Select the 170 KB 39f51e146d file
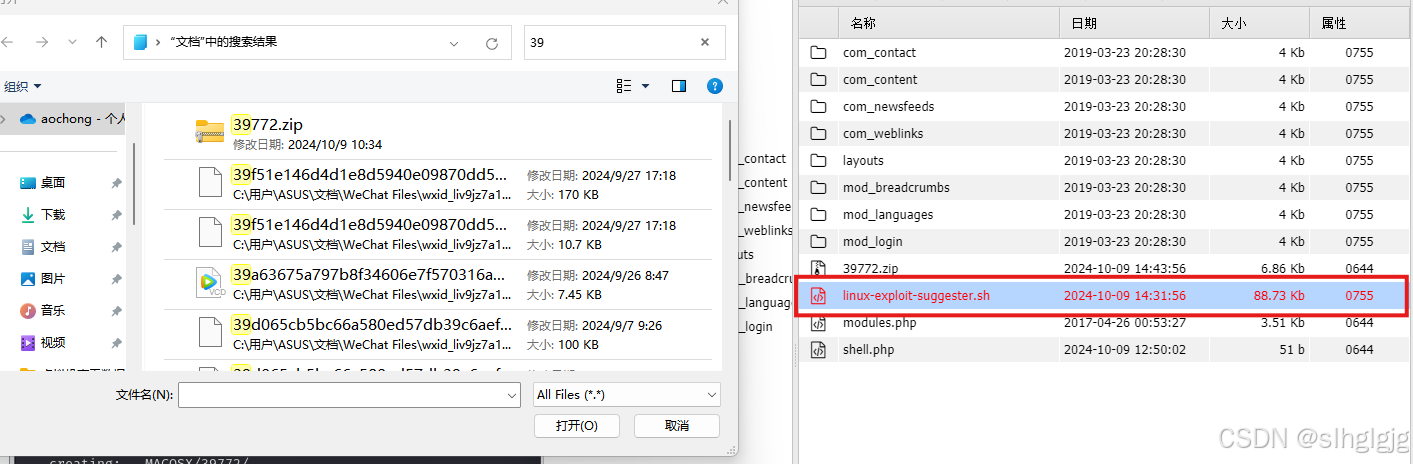The image size is (1413, 464). [x=437, y=183]
